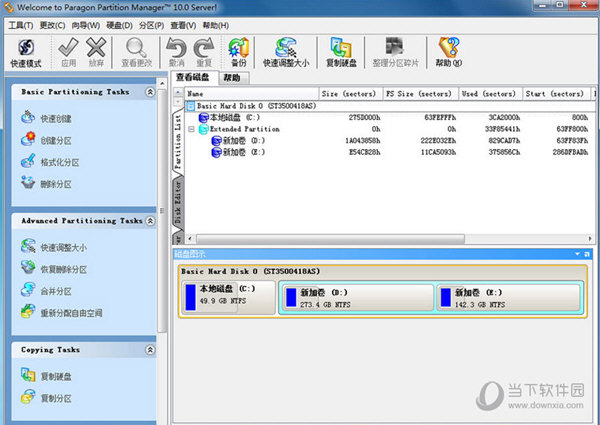
Task: Sort by Start (sectors) column header
Action: 557,94
